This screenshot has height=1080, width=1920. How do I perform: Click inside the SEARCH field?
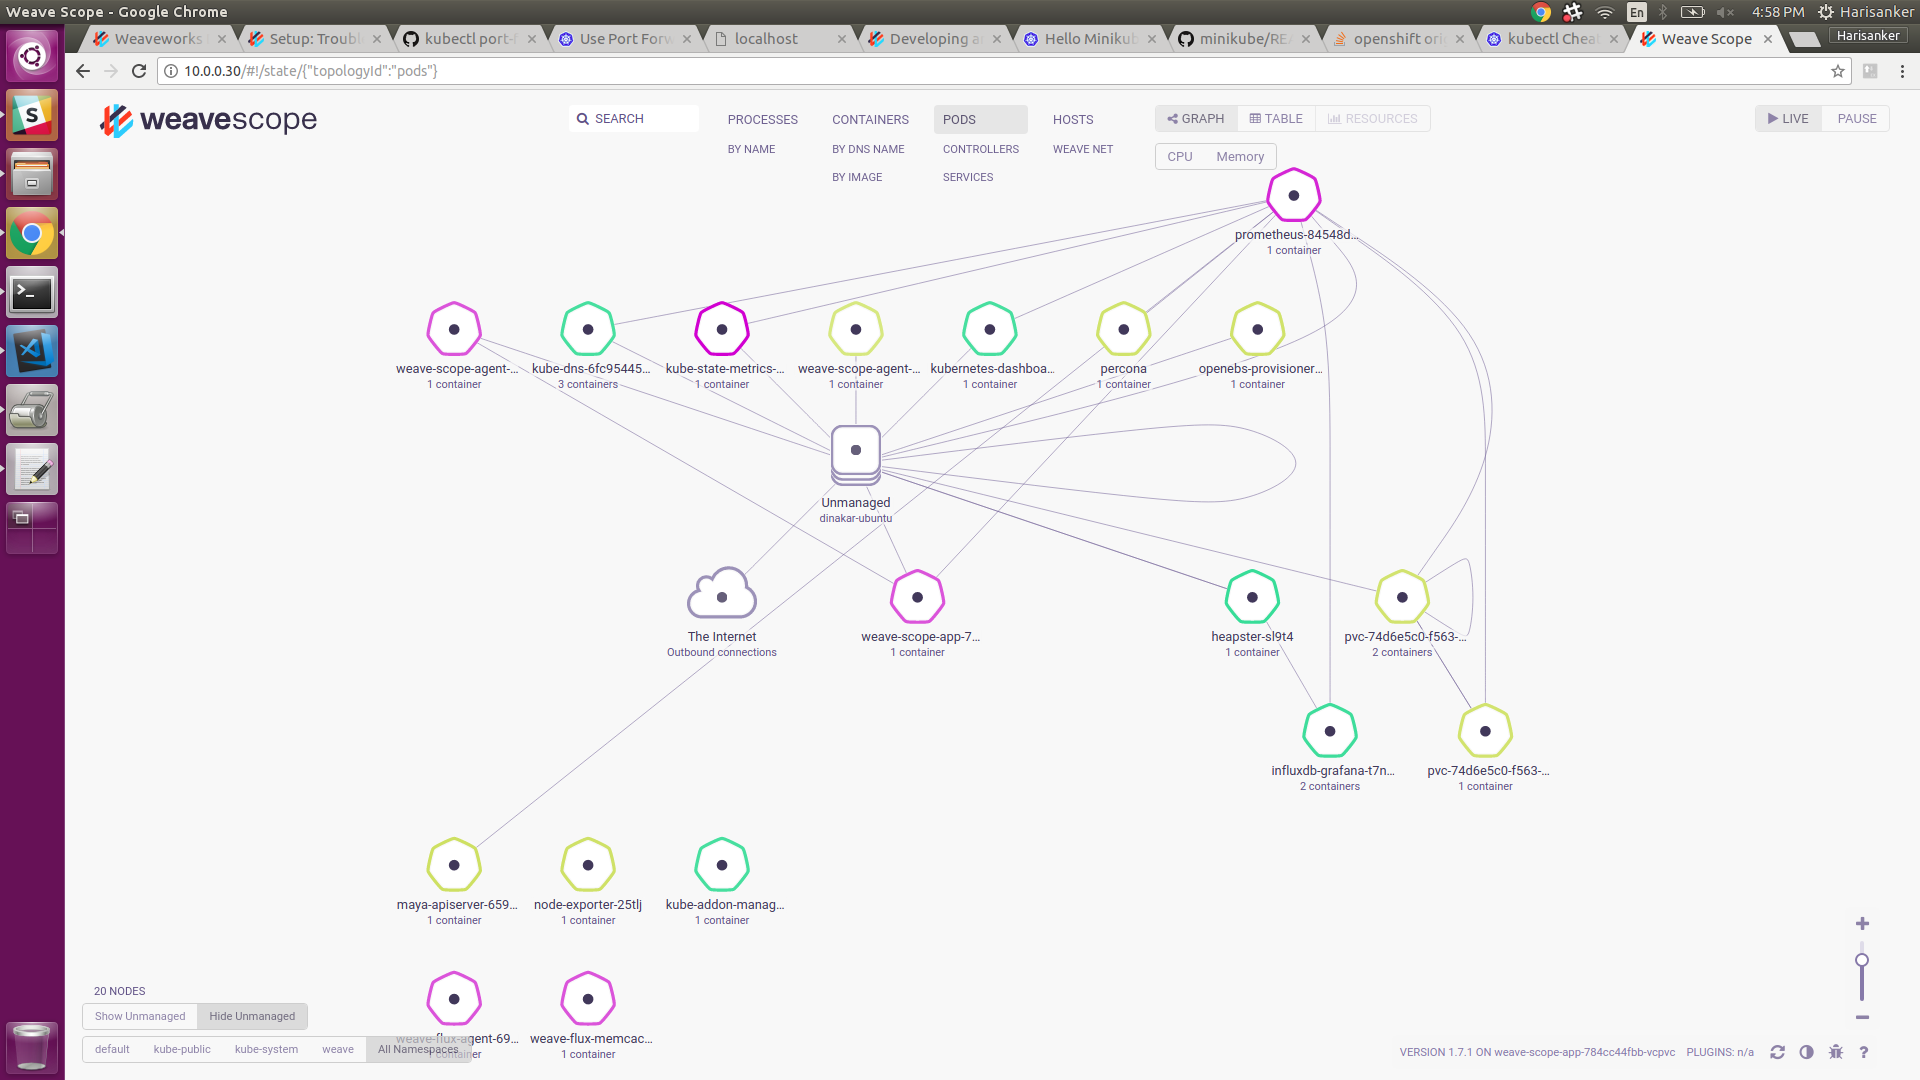click(x=640, y=118)
